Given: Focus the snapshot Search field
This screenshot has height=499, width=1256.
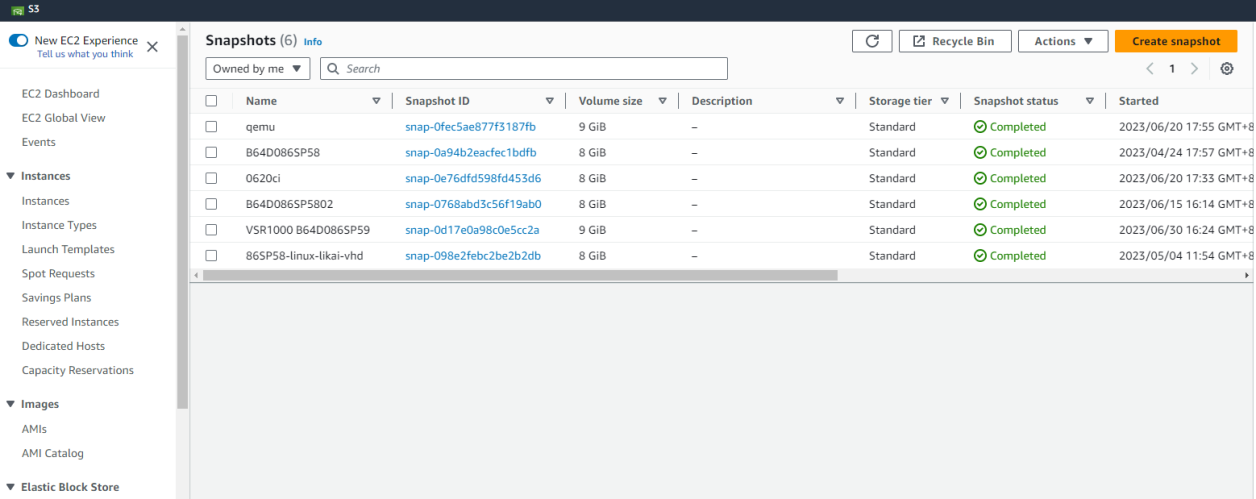Looking at the screenshot, I should coord(524,69).
